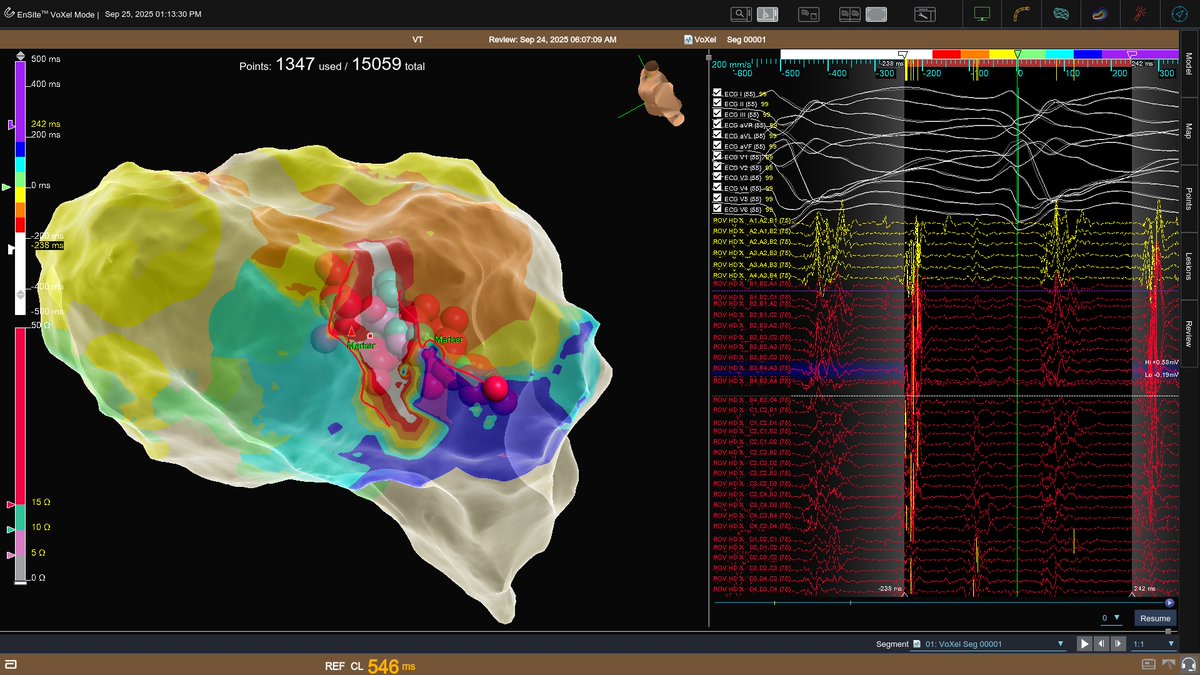The image size is (1200, 675).
Task: Open the Model side tab
Action: tap(1189, 66)
